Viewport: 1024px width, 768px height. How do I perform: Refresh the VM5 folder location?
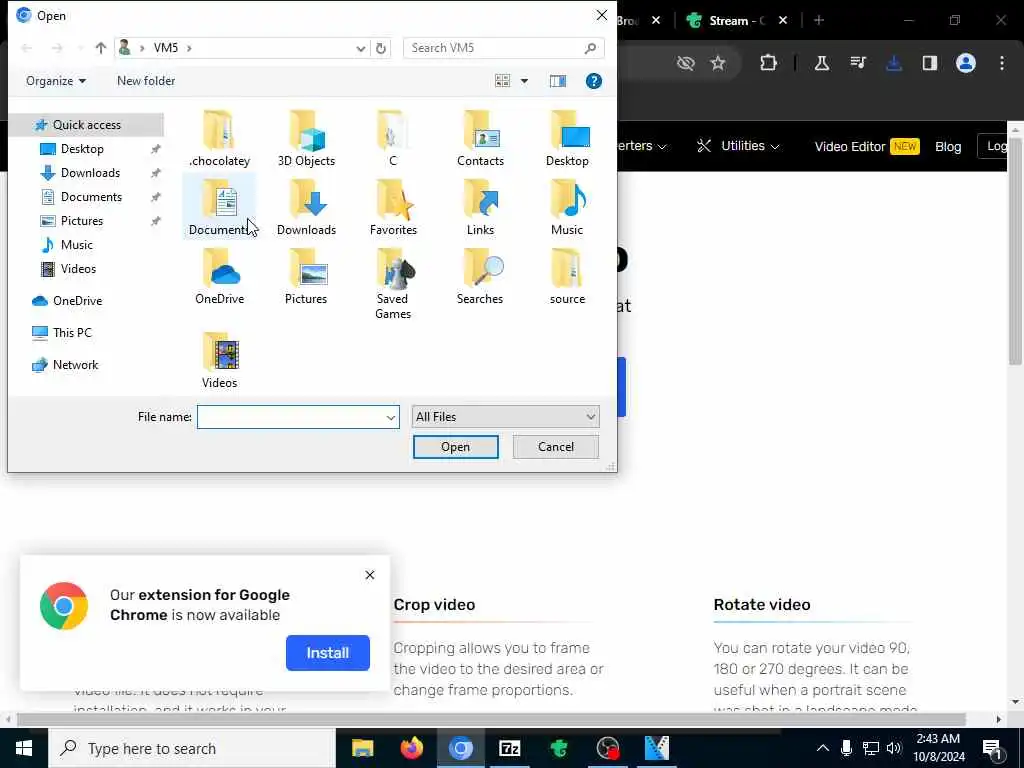[381, 48]
